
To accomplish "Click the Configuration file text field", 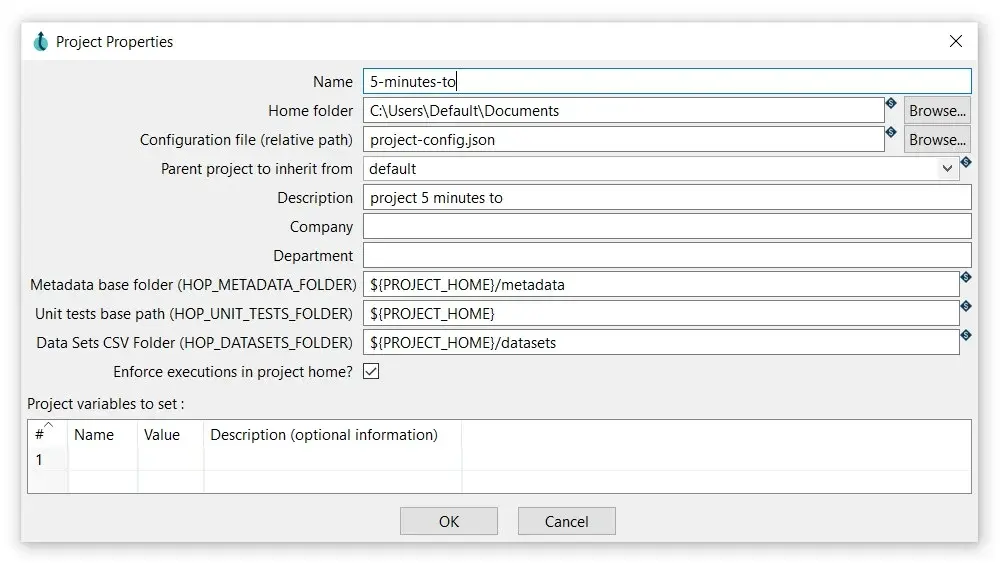I will (x=624, y=139).
